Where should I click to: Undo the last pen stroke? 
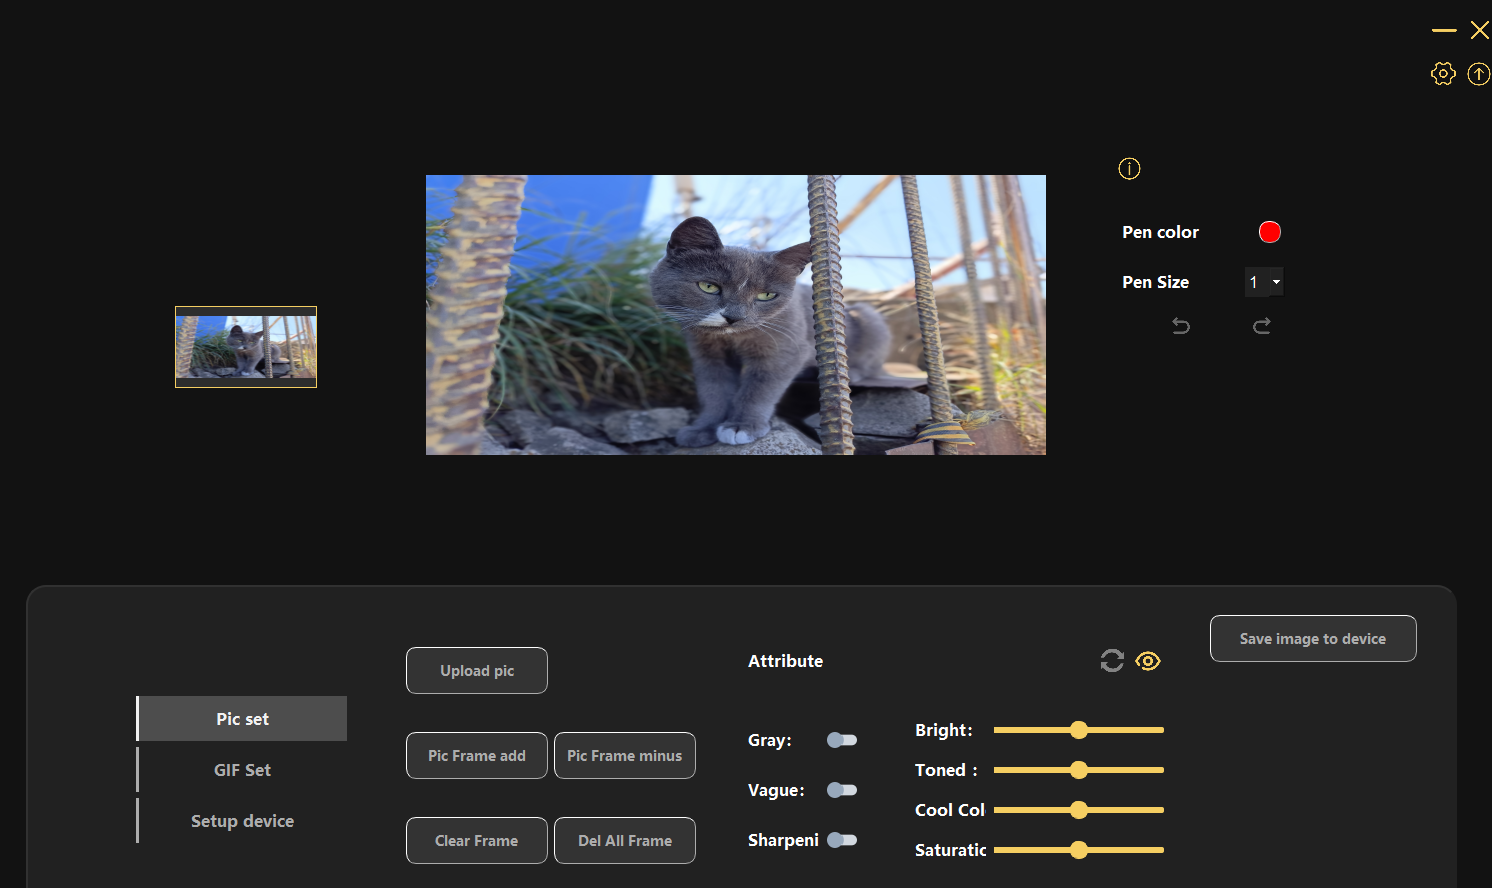pyautogui.click(x=1181, y=326)
